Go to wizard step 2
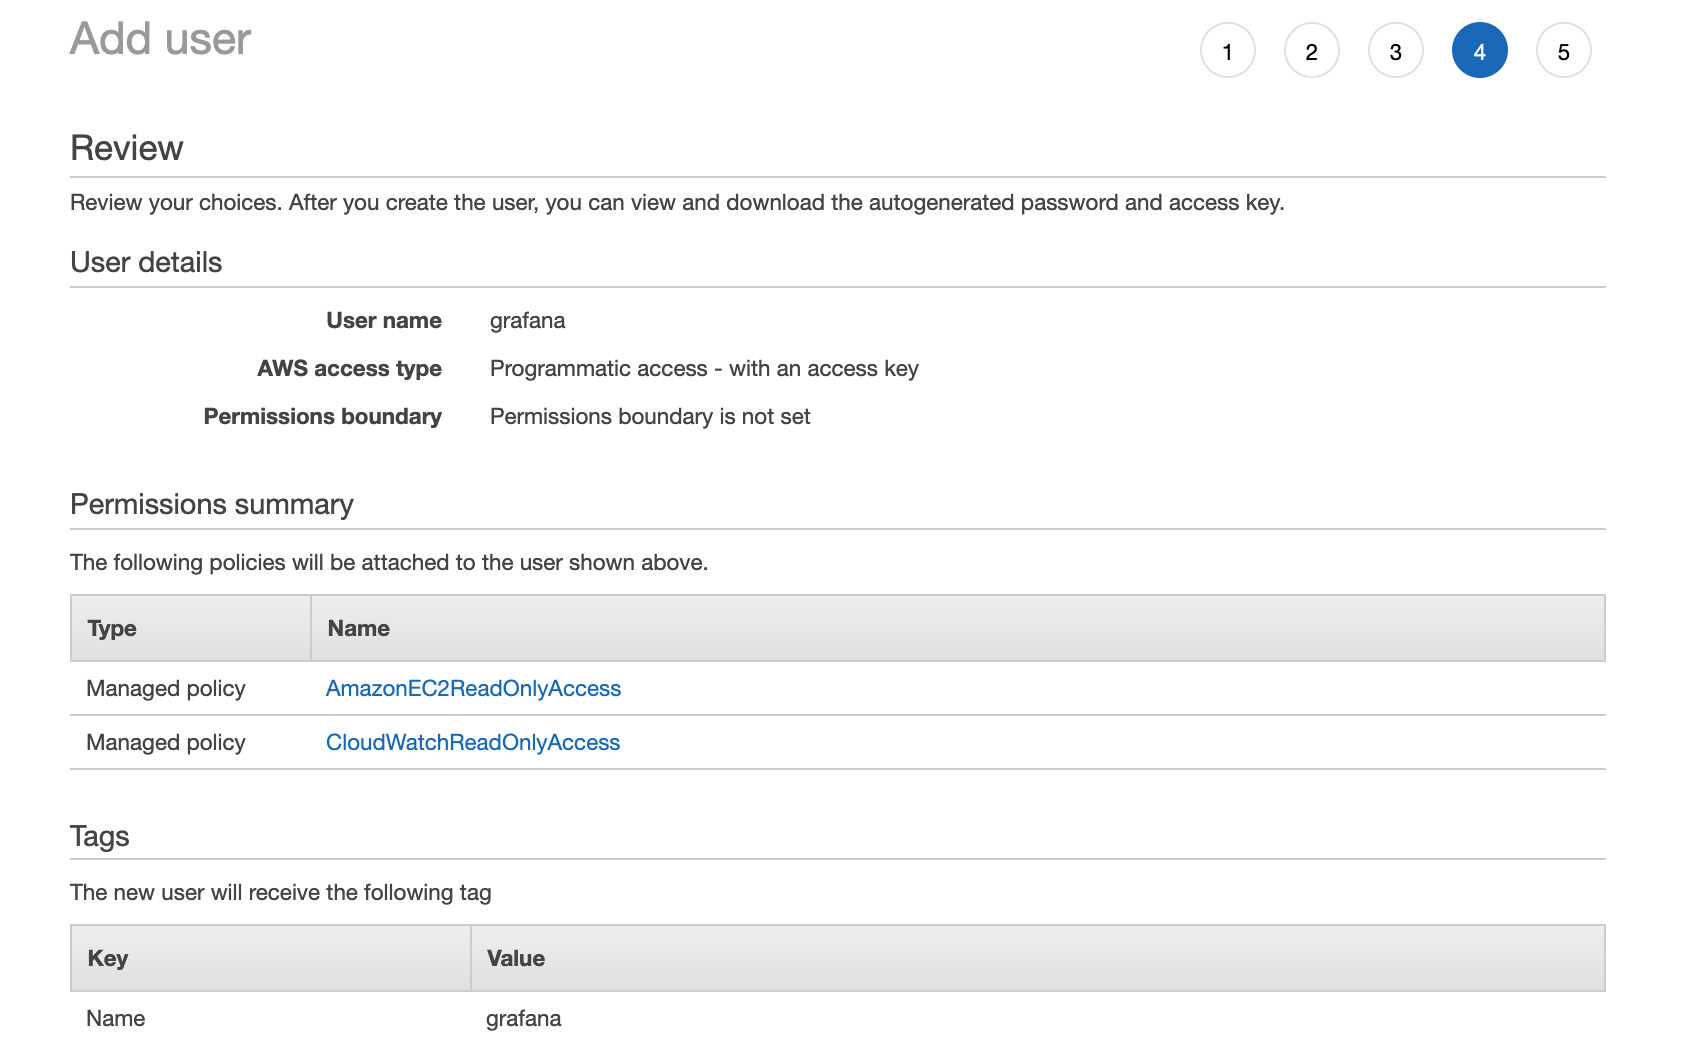This screenshot has width=1690, height=1058. point(1311,50)
